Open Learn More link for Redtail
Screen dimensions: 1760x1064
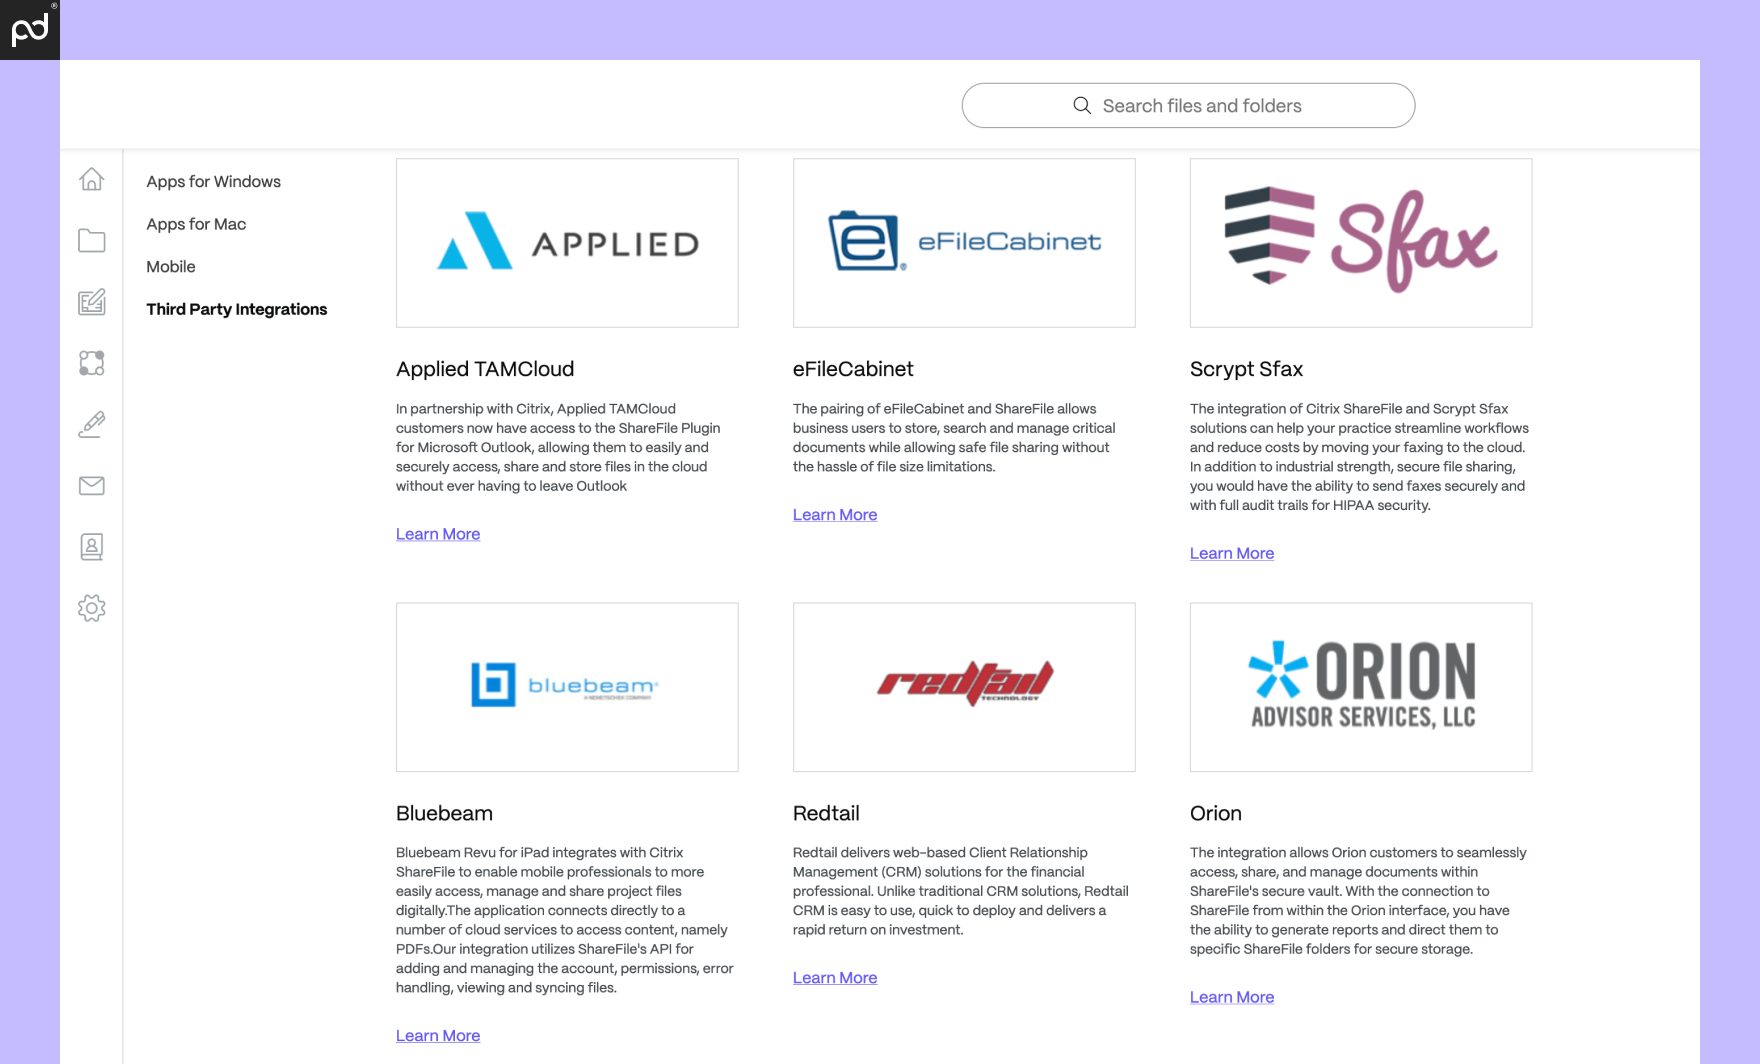[835, 978]
